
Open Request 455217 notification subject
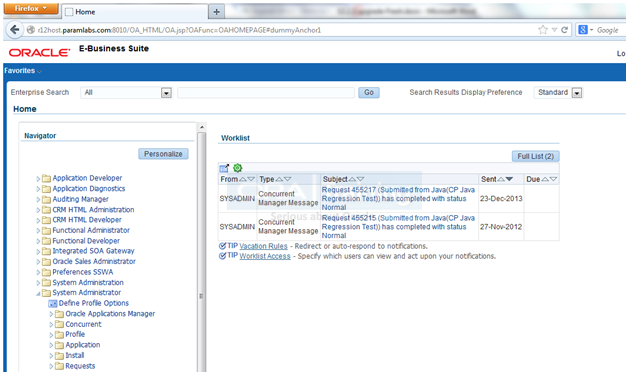398,199
